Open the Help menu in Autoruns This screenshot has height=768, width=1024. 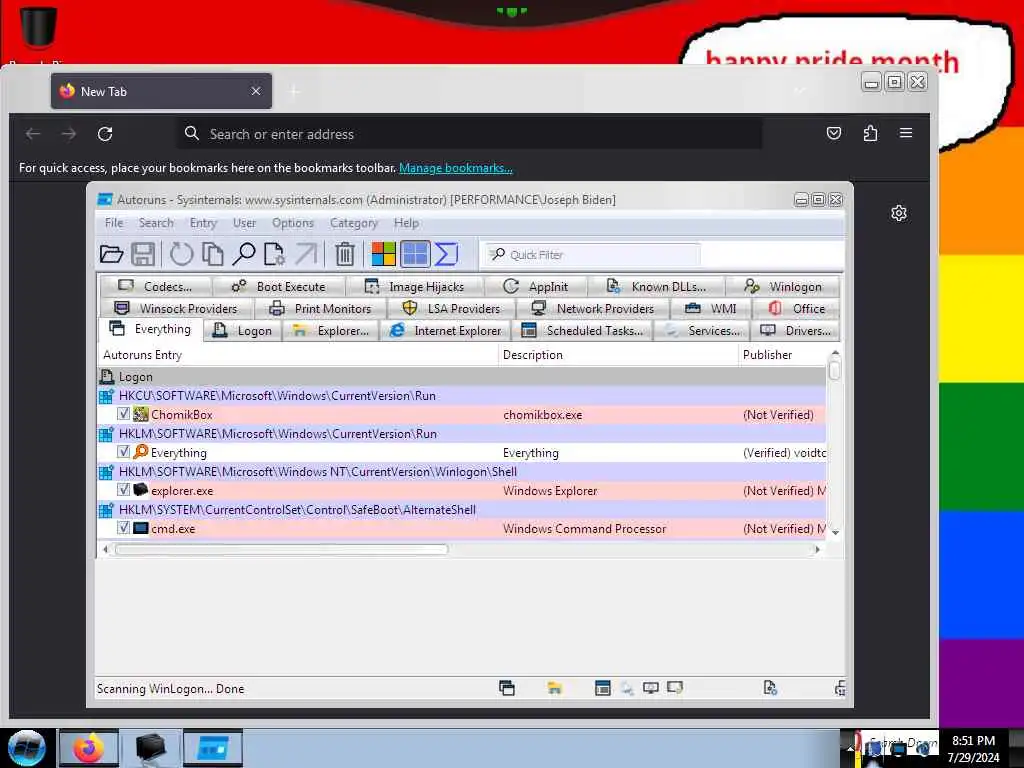coord(406,223)
